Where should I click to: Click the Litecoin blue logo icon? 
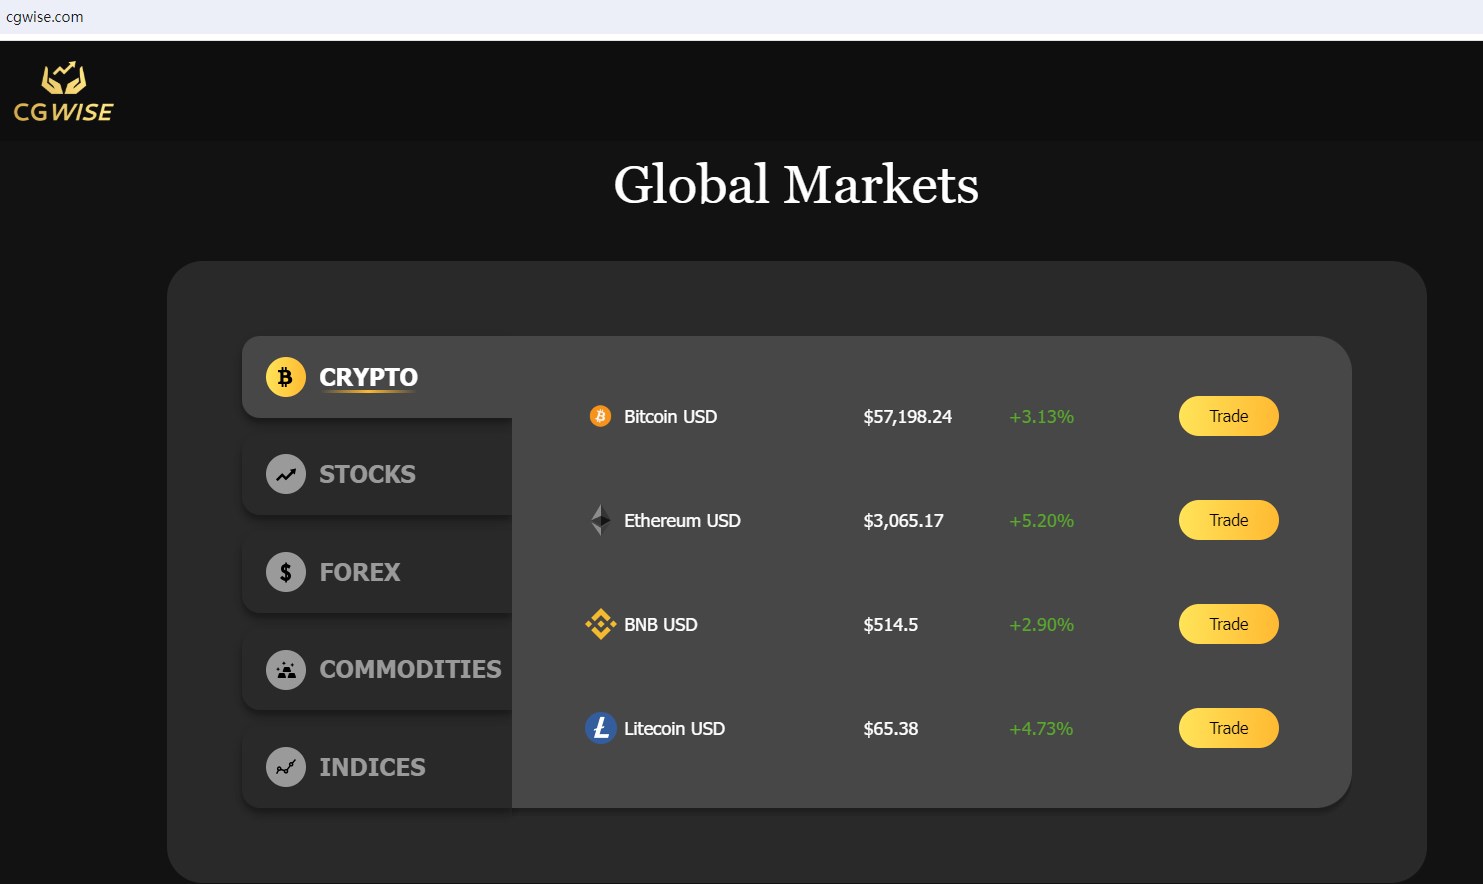point(600,728)
